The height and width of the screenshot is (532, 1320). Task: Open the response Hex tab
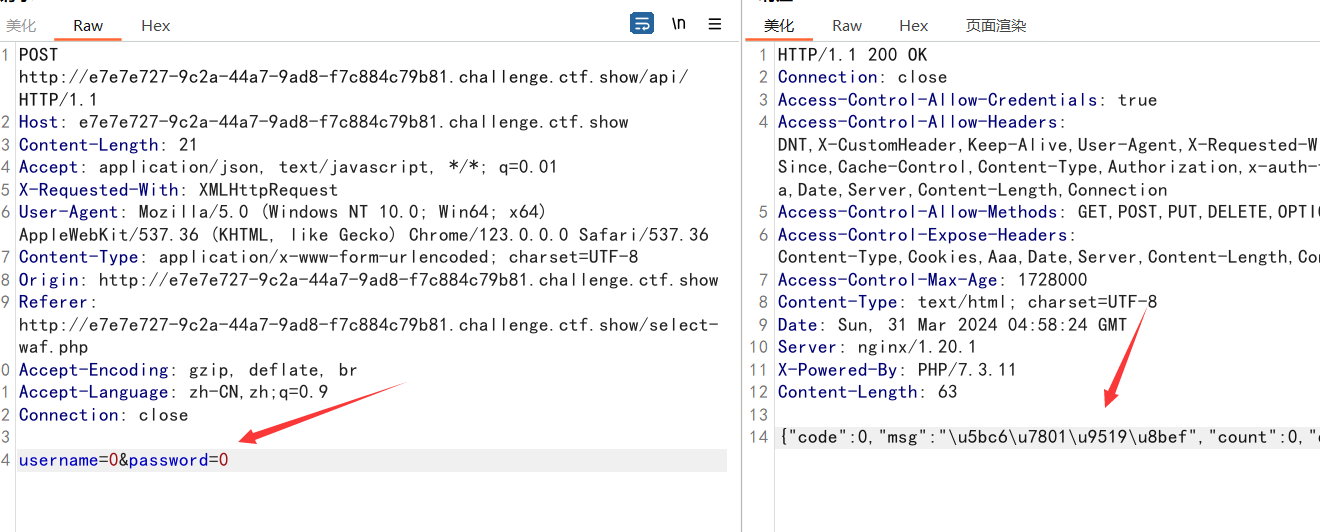tap(913, 25)
